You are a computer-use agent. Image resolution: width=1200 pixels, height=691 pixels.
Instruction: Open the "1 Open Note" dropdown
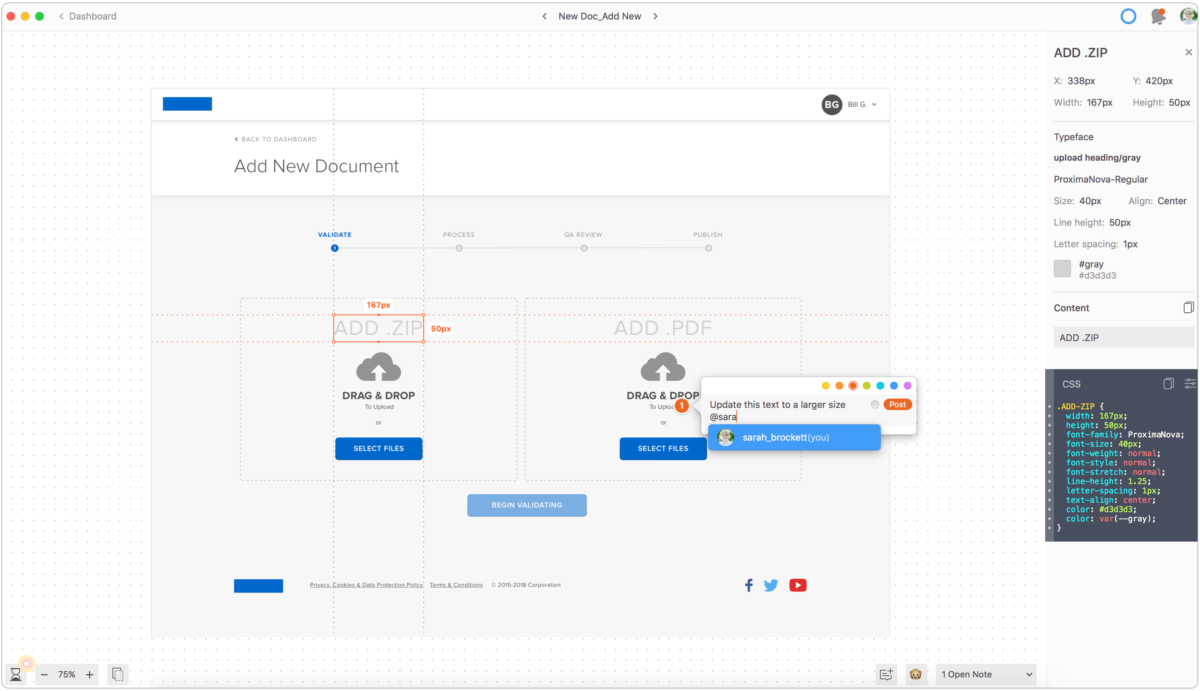pyautogui.click(x=985, y=674)
